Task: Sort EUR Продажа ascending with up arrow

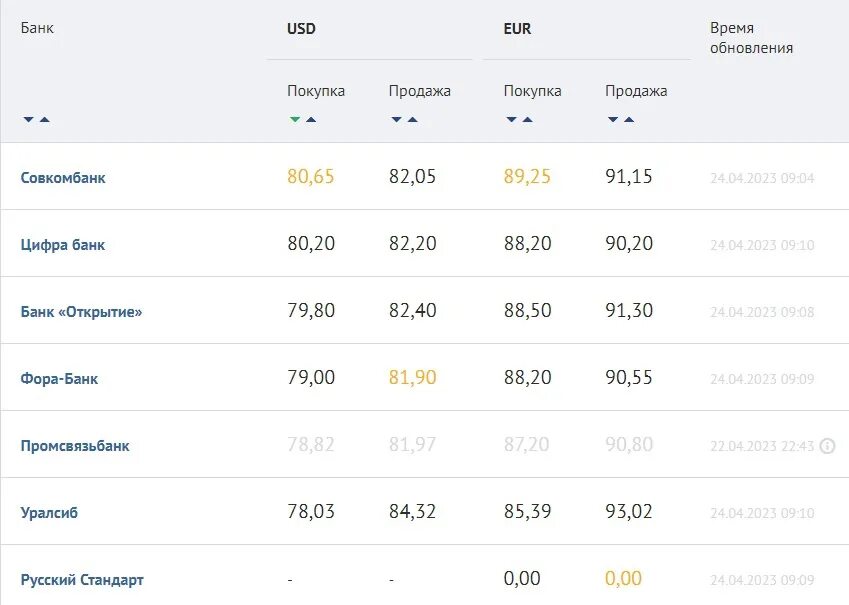Action: [629, 120]
